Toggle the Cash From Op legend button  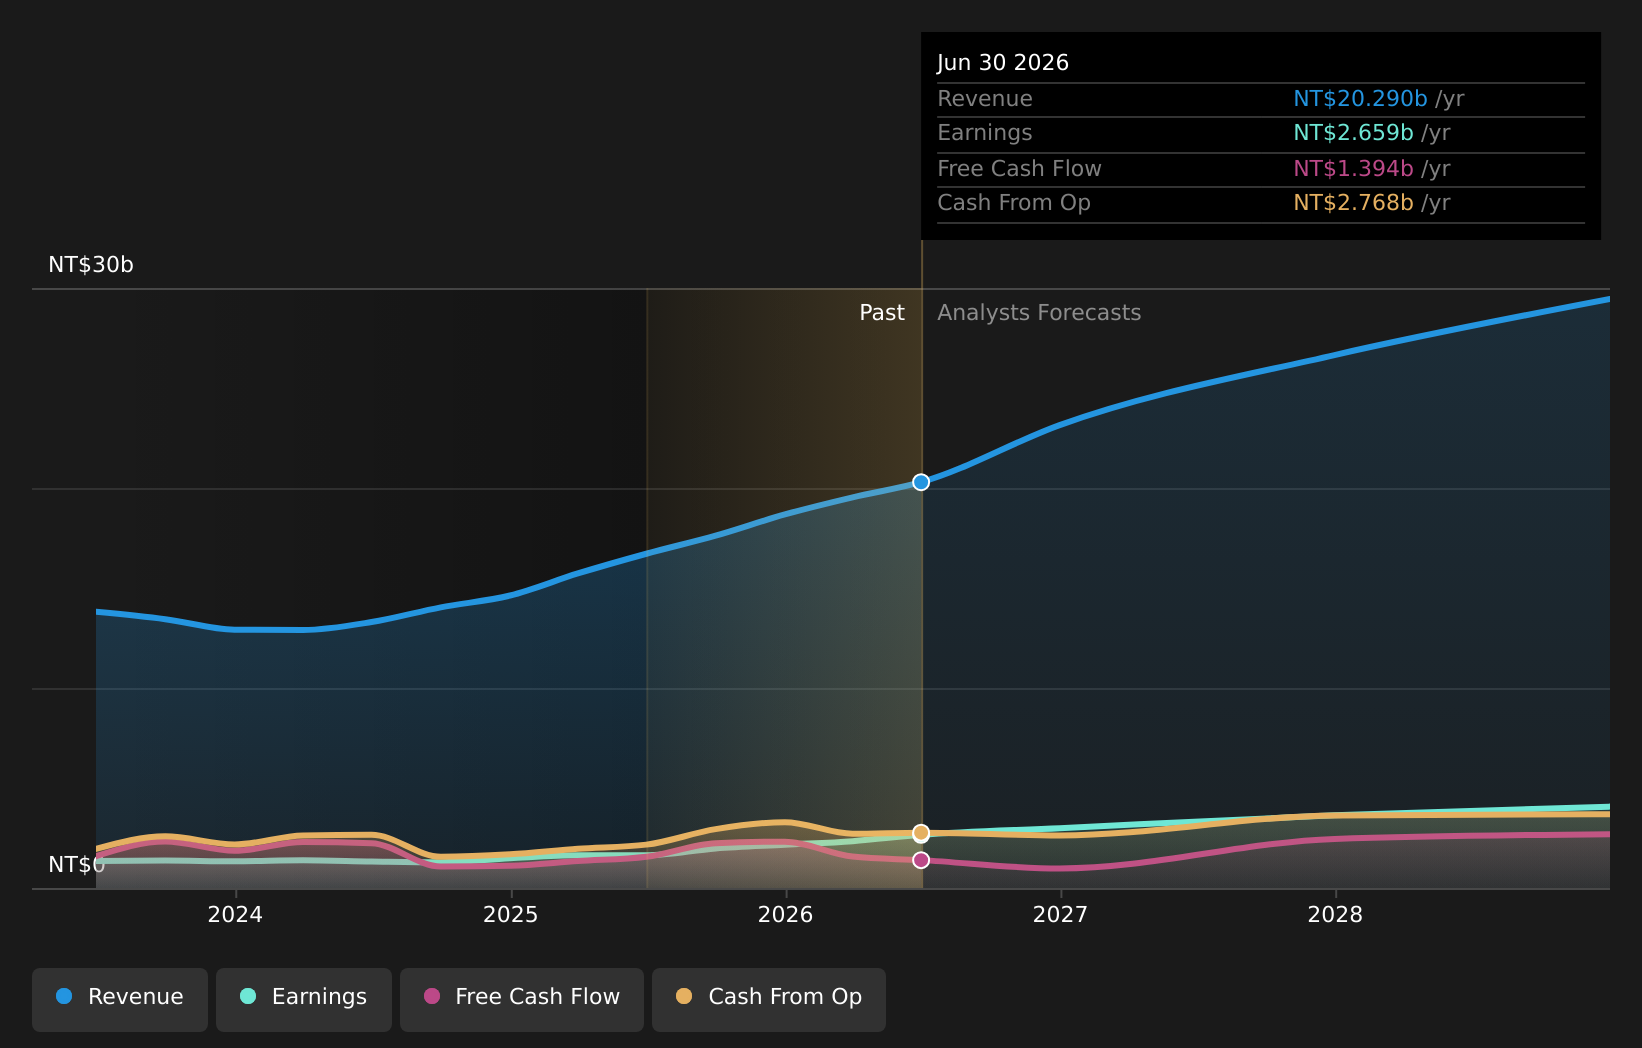point(769,999)
